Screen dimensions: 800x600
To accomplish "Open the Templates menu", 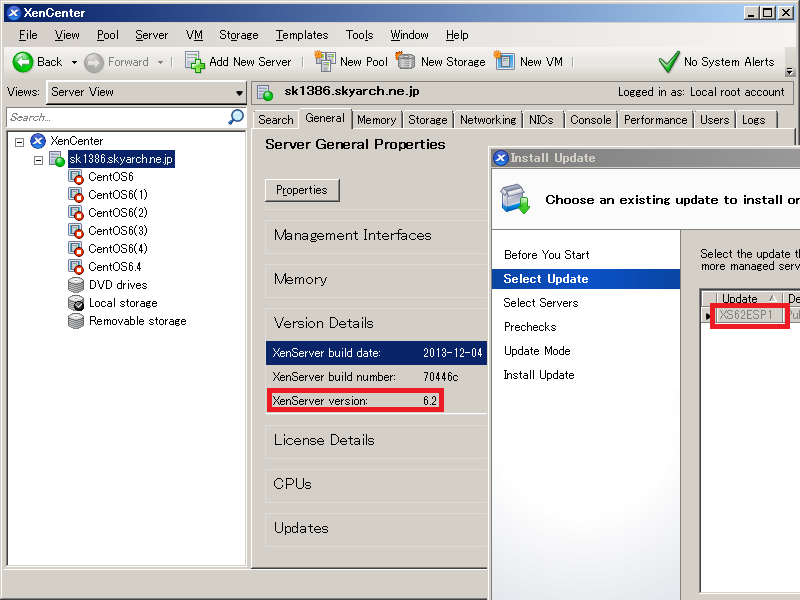I will click(302, 35).
